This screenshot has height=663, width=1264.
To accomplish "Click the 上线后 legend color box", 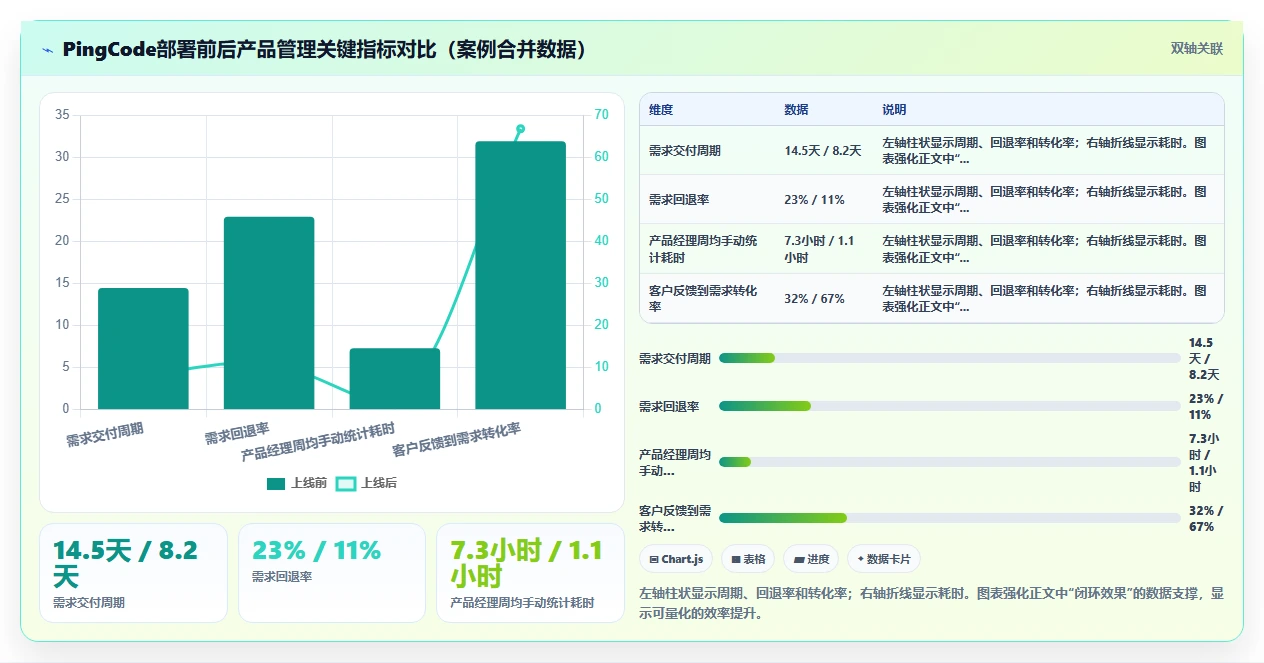I will click(345, 483).
